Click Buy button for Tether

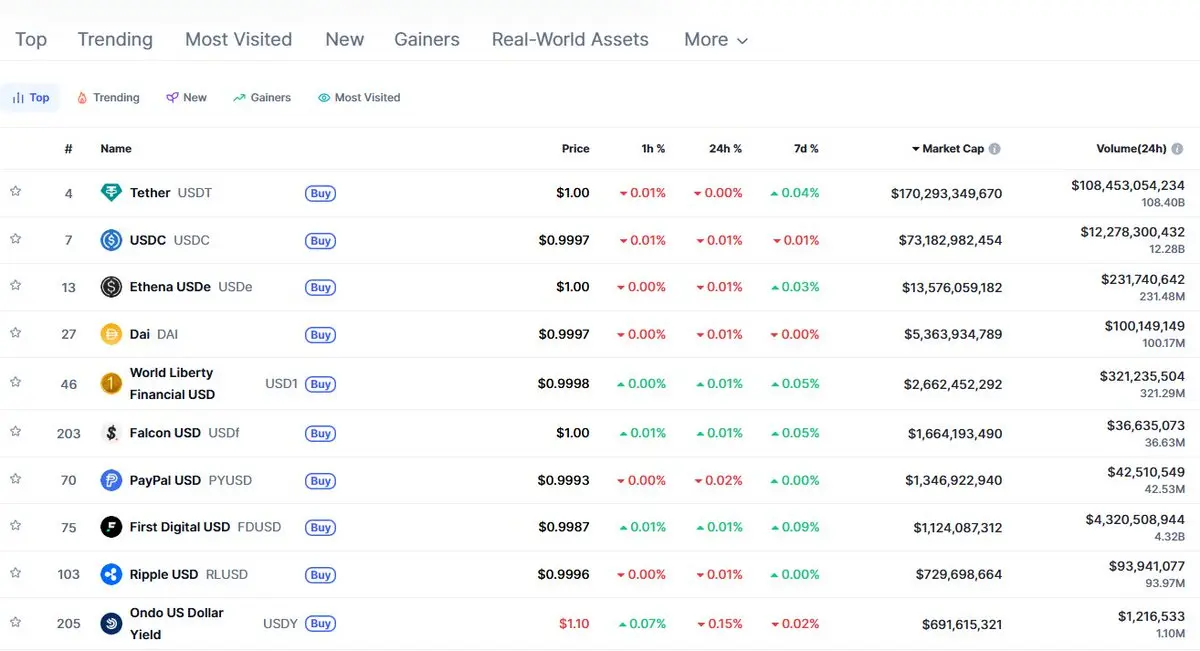[320, 194]
